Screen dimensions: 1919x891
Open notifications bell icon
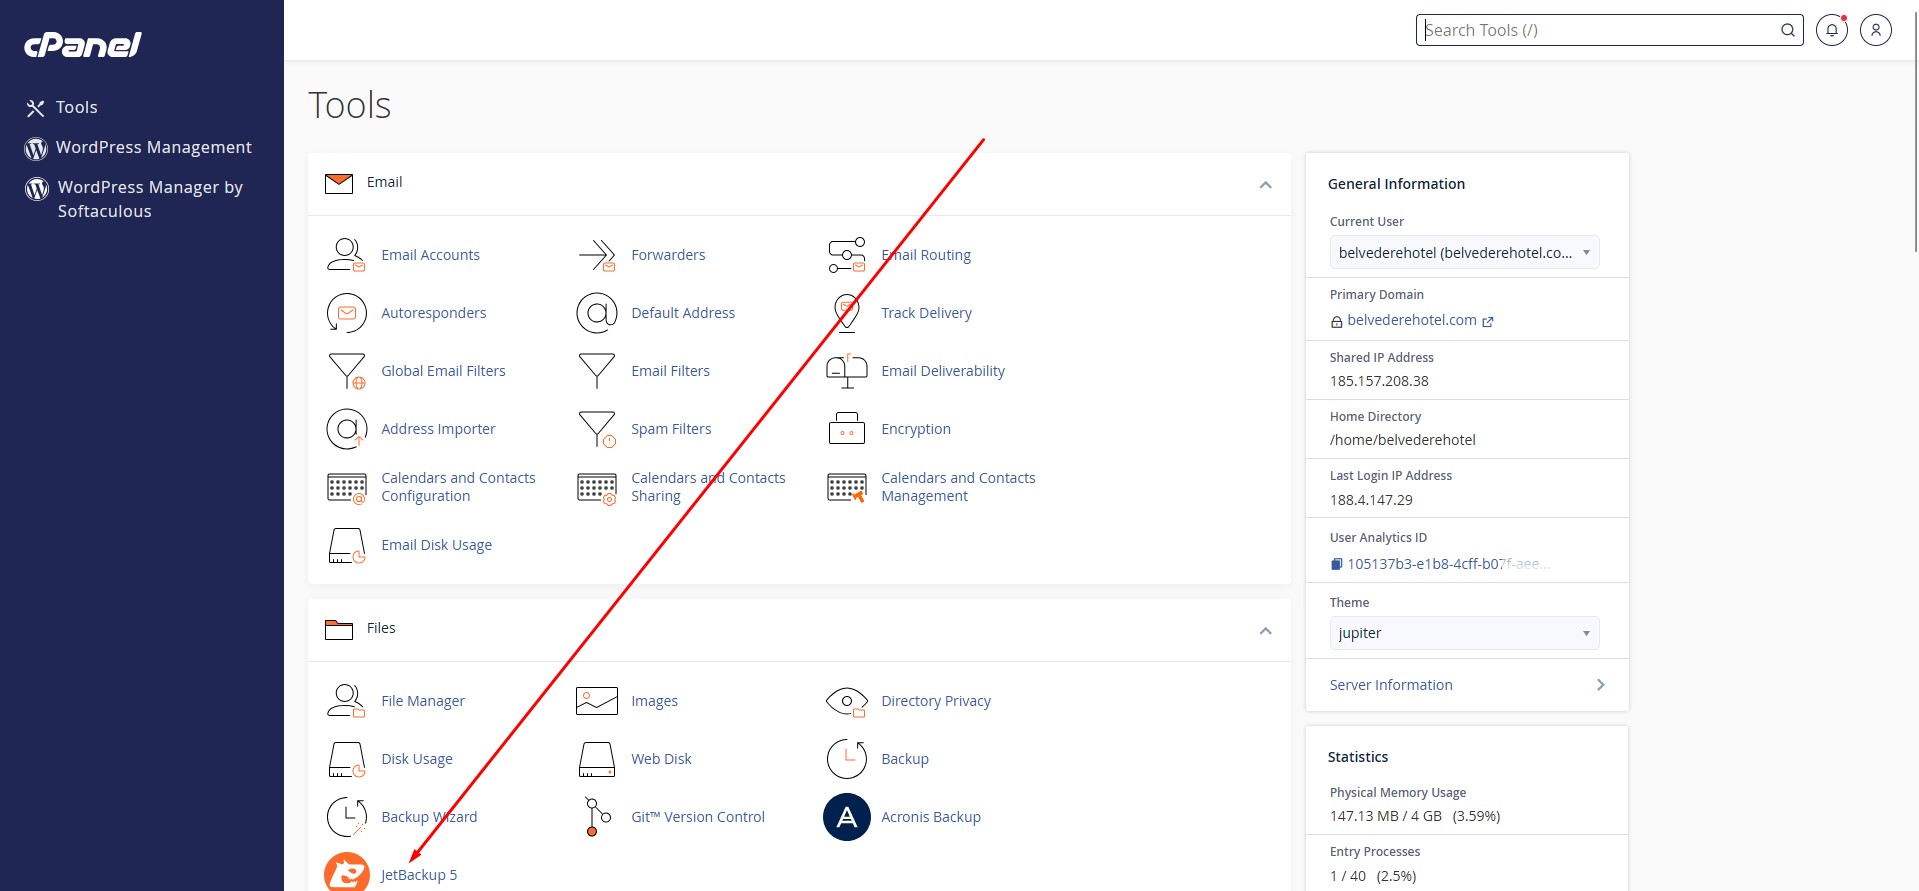point(1831,30)
